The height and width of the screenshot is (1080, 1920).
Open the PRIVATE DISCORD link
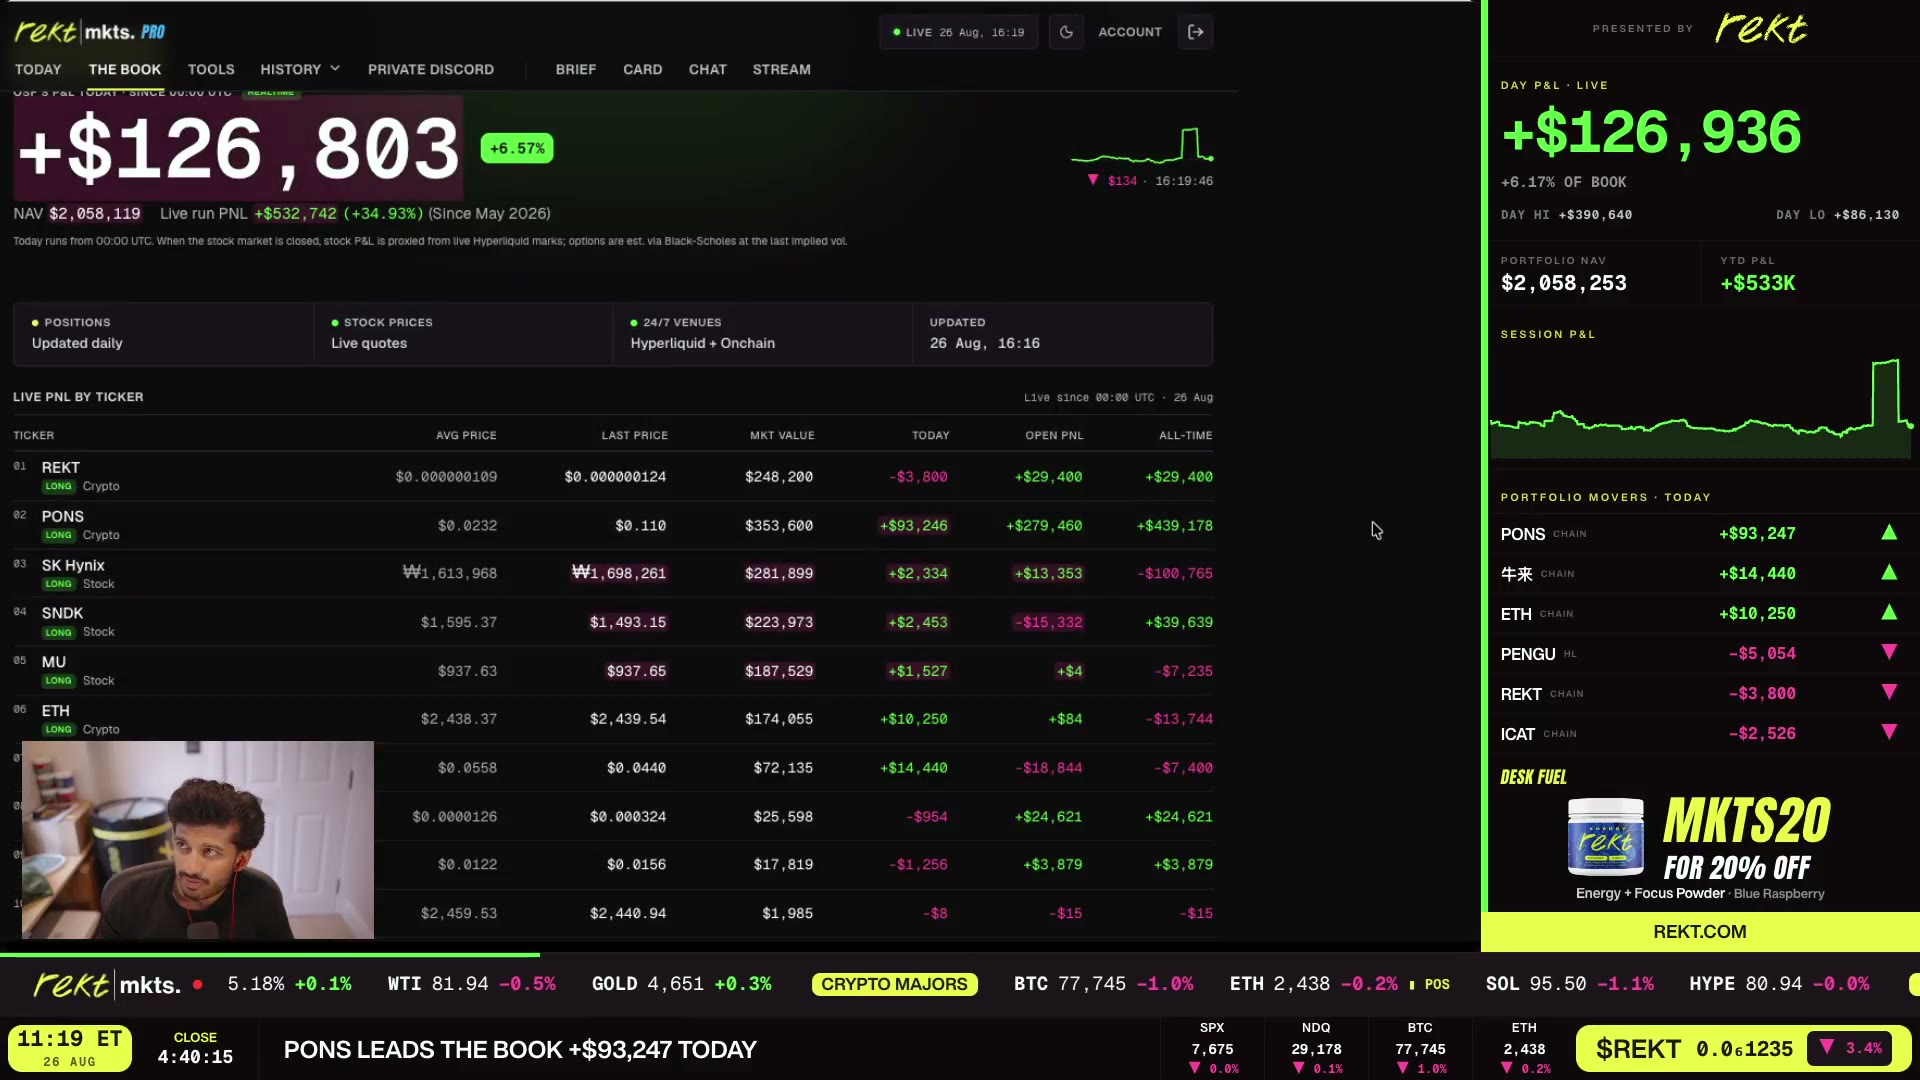(x=431, y=69)
